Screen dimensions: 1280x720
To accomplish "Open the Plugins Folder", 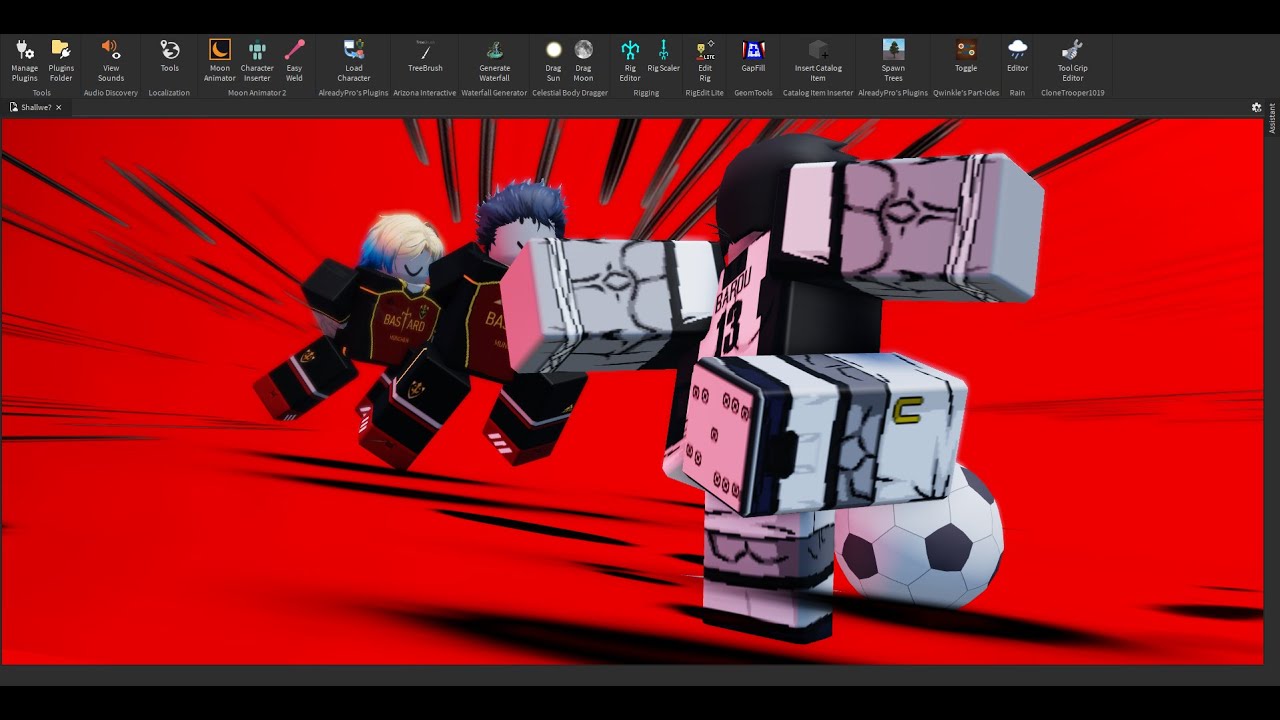I will tap(61, 61).
